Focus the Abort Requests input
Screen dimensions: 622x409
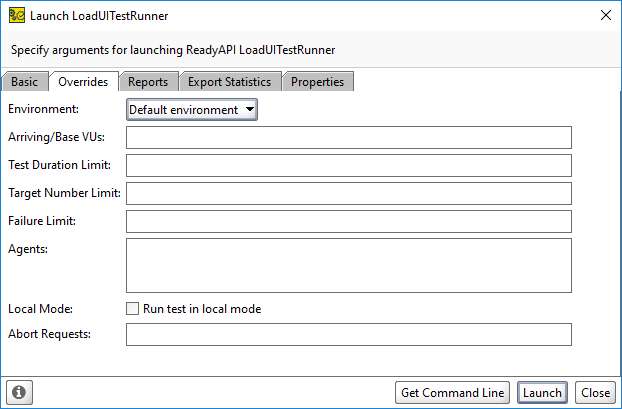[348, 334]
